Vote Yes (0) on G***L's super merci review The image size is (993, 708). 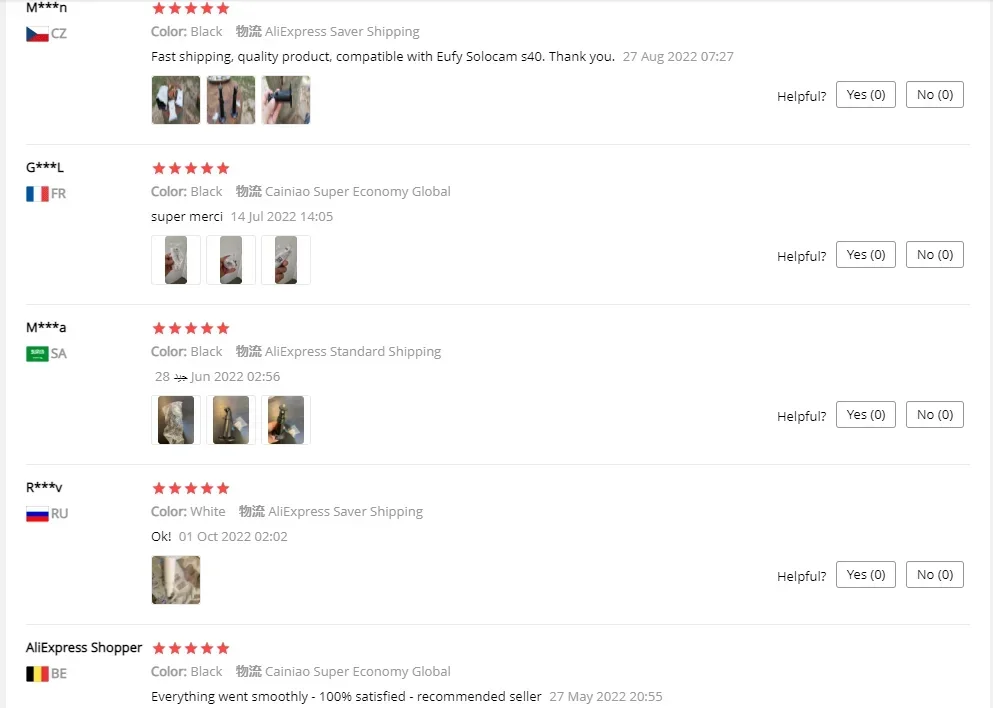(865, 255)
